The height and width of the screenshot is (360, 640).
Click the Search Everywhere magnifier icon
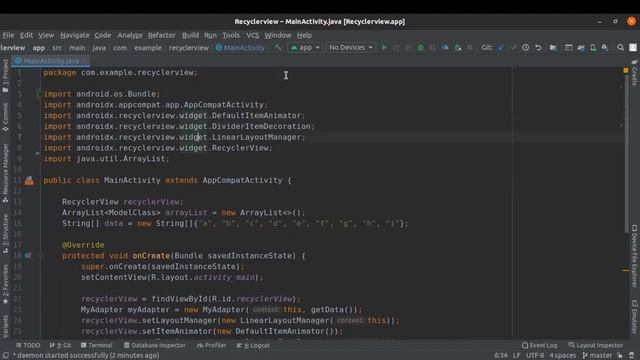(x=620, y=48)
